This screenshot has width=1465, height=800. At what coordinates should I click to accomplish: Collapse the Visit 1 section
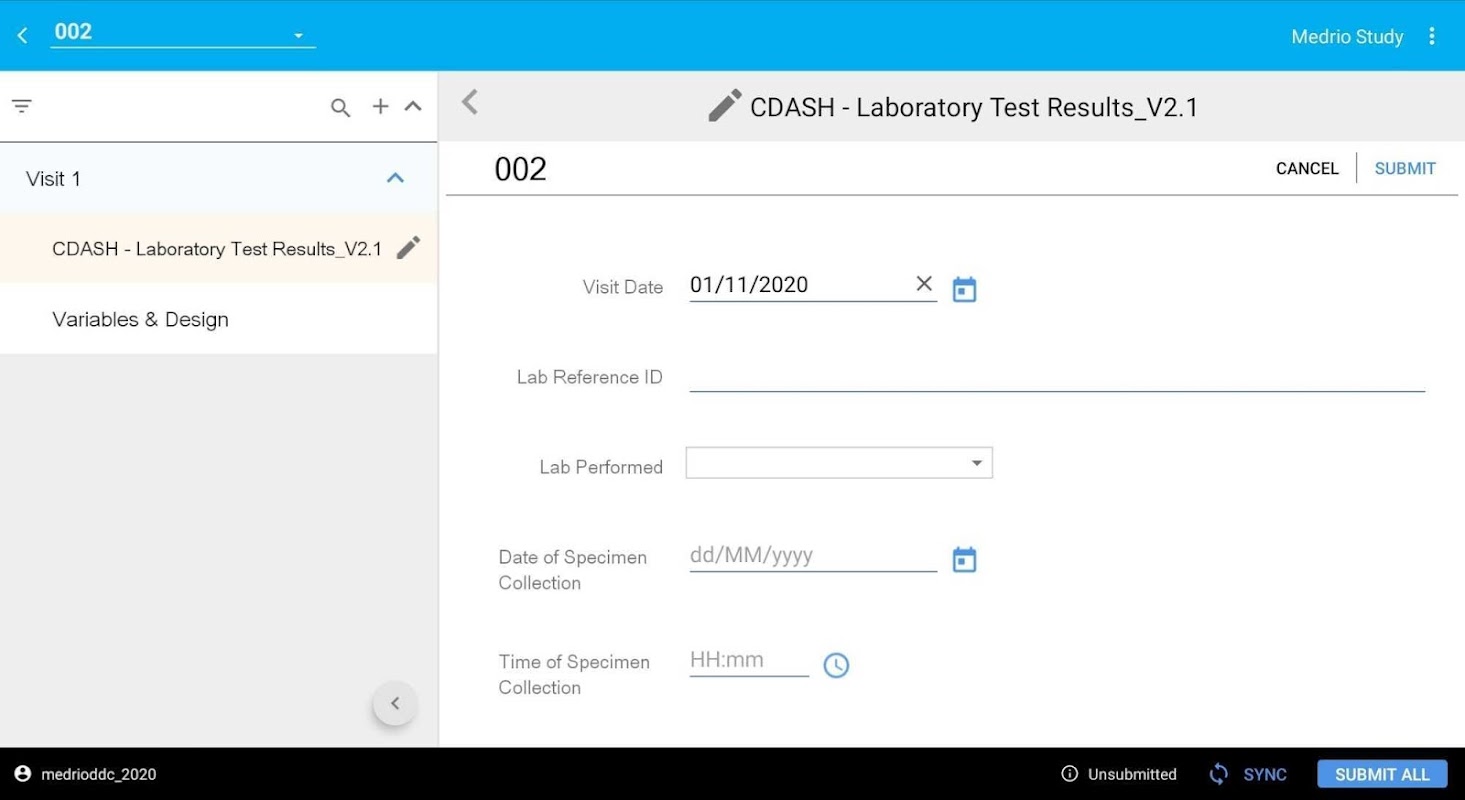pyautogui.click(x=395, y=178)
